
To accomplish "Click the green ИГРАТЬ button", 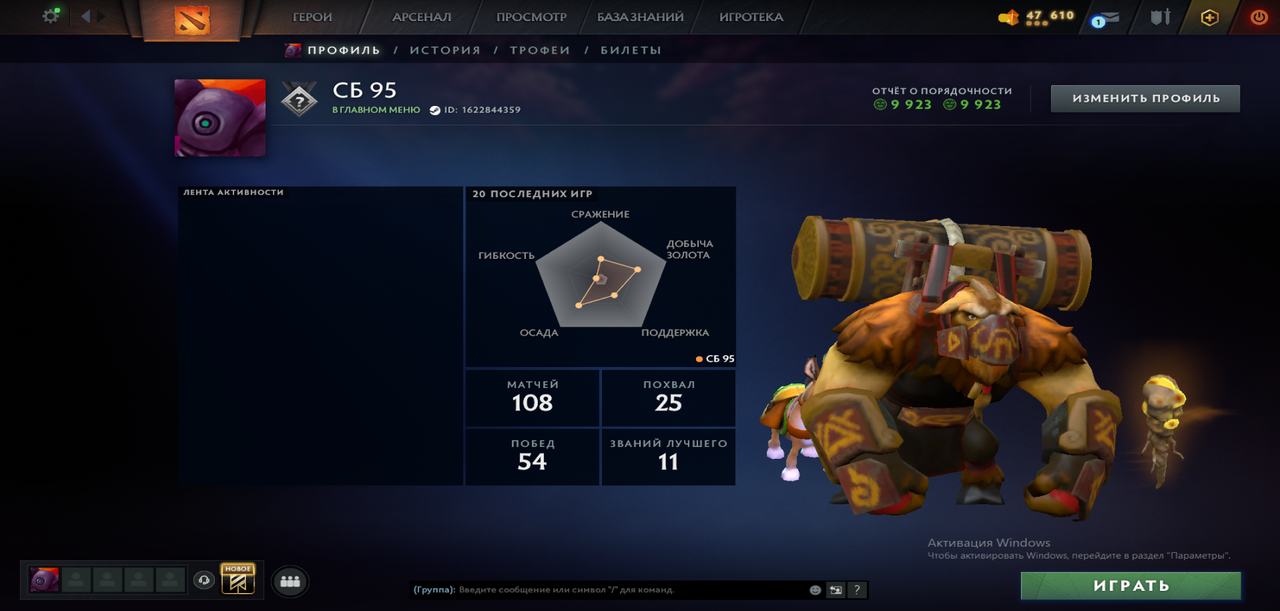I will (1131, 586).
